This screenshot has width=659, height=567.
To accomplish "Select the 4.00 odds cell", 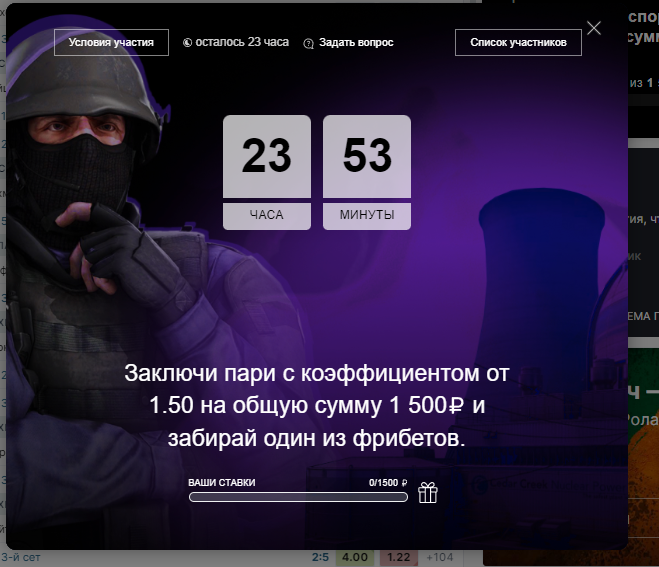I will point(355,557).
